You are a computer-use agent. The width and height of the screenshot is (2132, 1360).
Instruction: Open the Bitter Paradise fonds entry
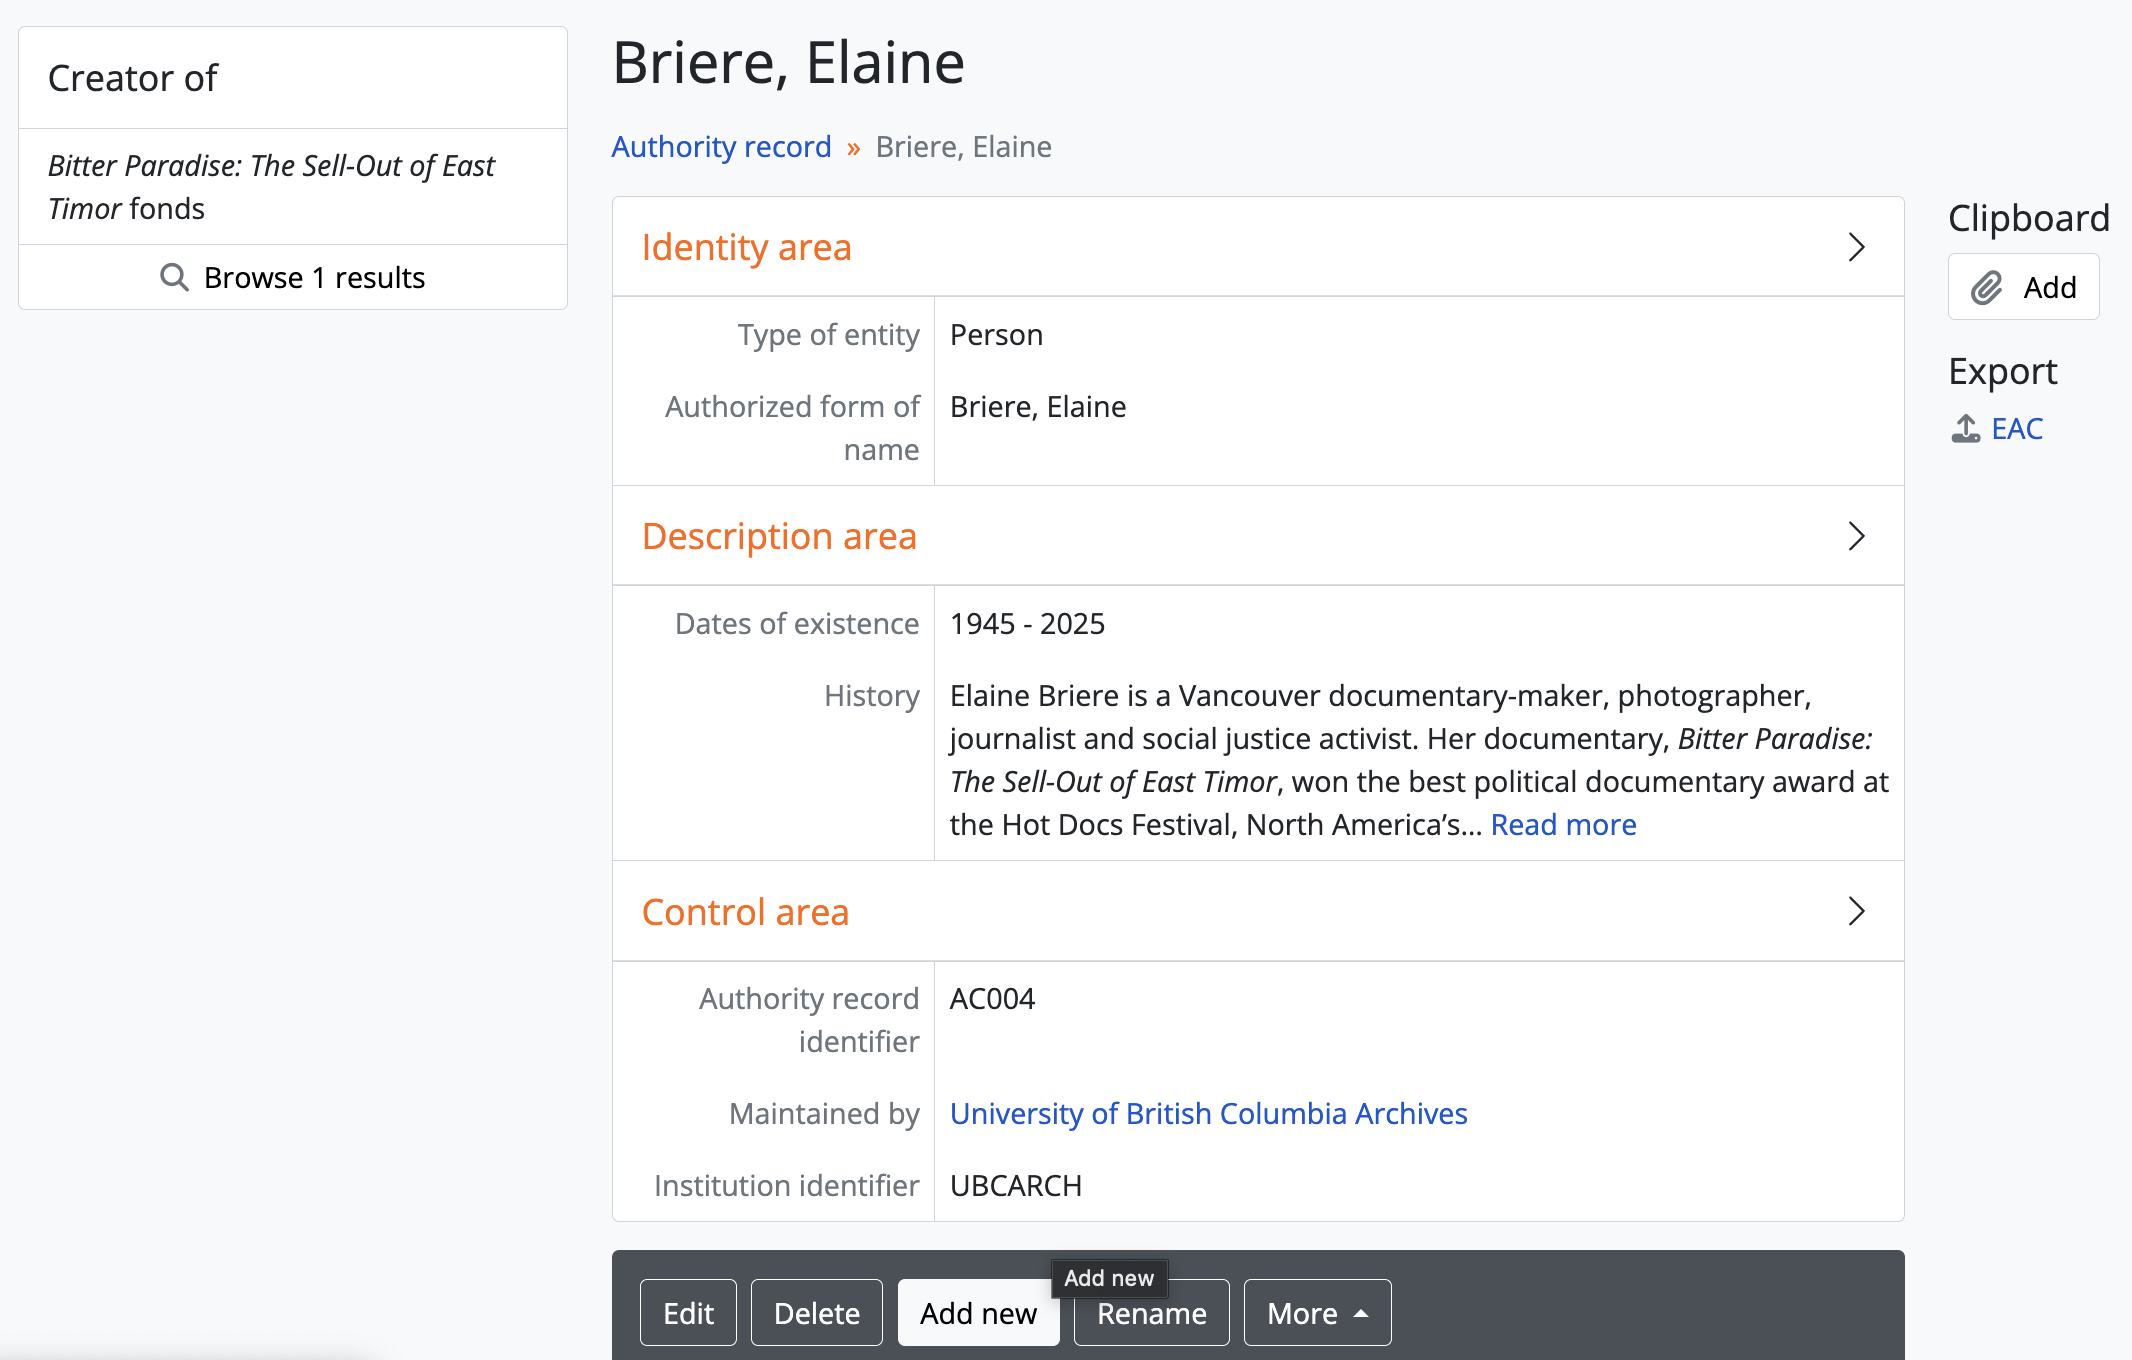271,187
